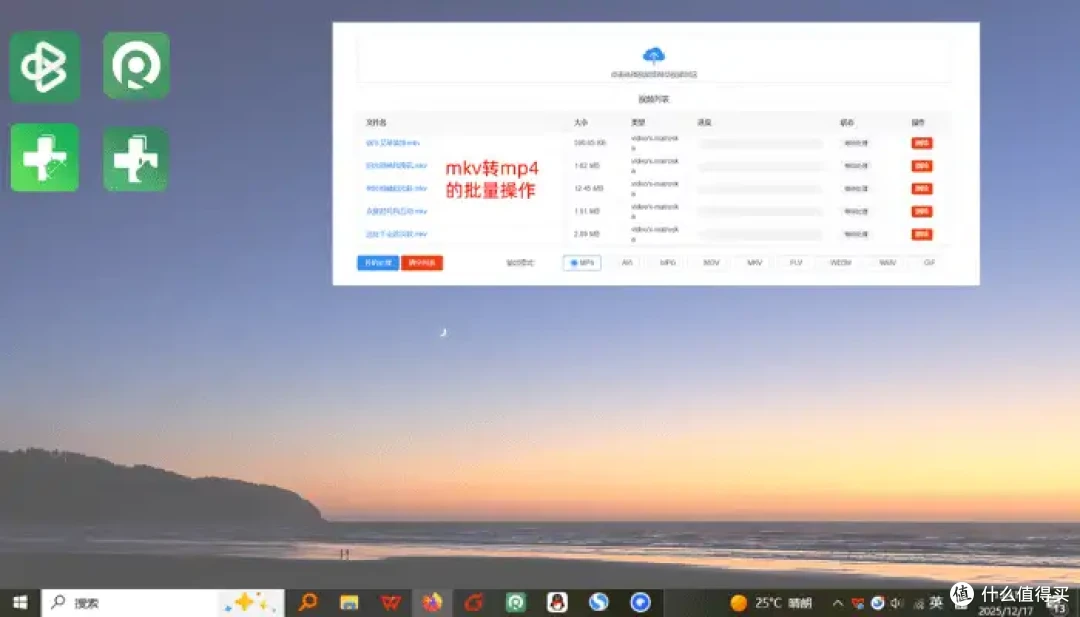Click progress bar of the 12.45 MB file
Screen dimensions: 1080x617
pos(760,189)
